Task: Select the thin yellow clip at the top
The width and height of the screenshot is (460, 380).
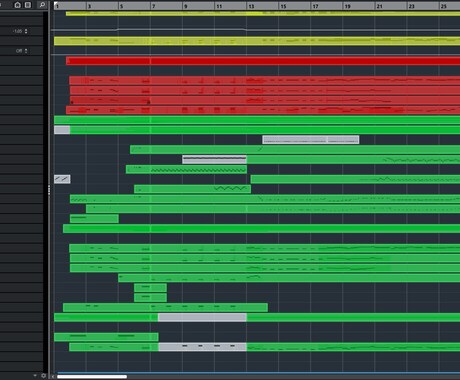Action: coord(263,13)
